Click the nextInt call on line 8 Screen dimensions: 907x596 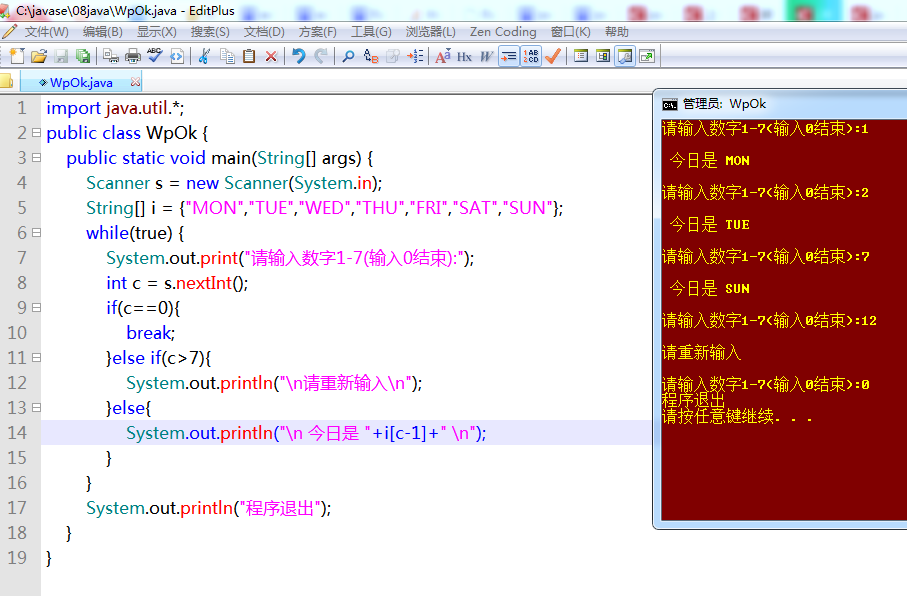point(204,283)
